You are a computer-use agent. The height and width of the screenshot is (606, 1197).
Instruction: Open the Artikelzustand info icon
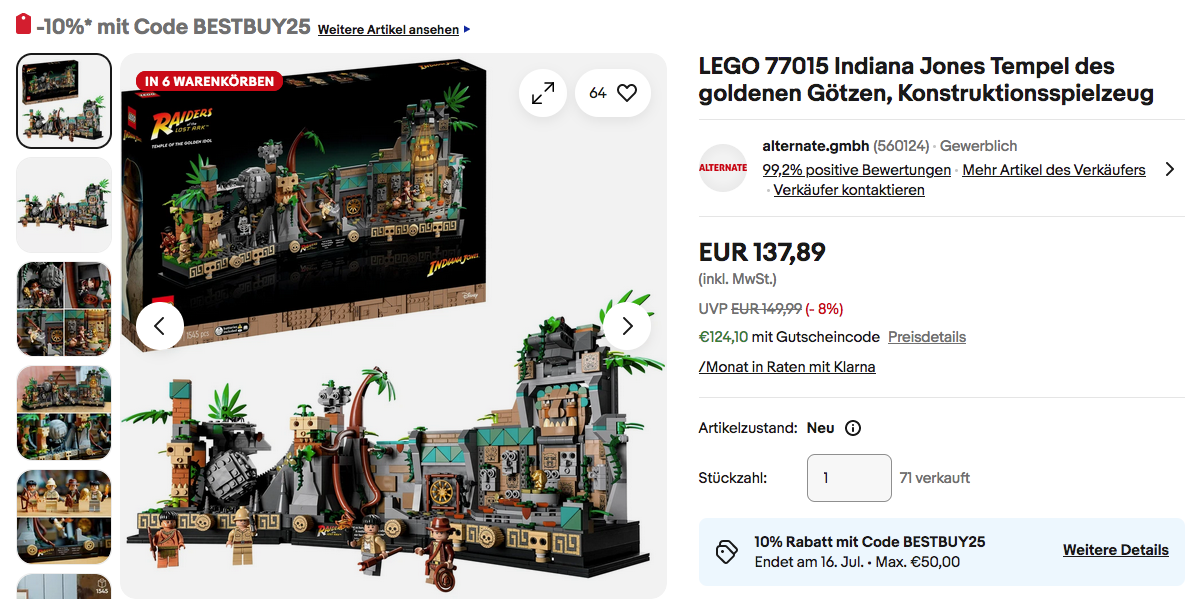pos(853,428)
